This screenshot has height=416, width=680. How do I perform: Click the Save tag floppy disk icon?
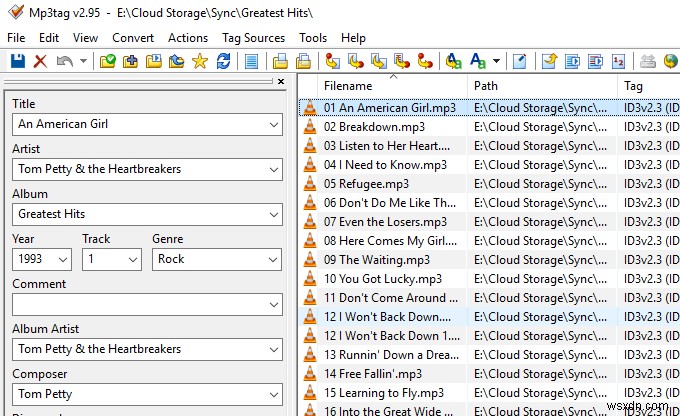(x=18, y=61)
